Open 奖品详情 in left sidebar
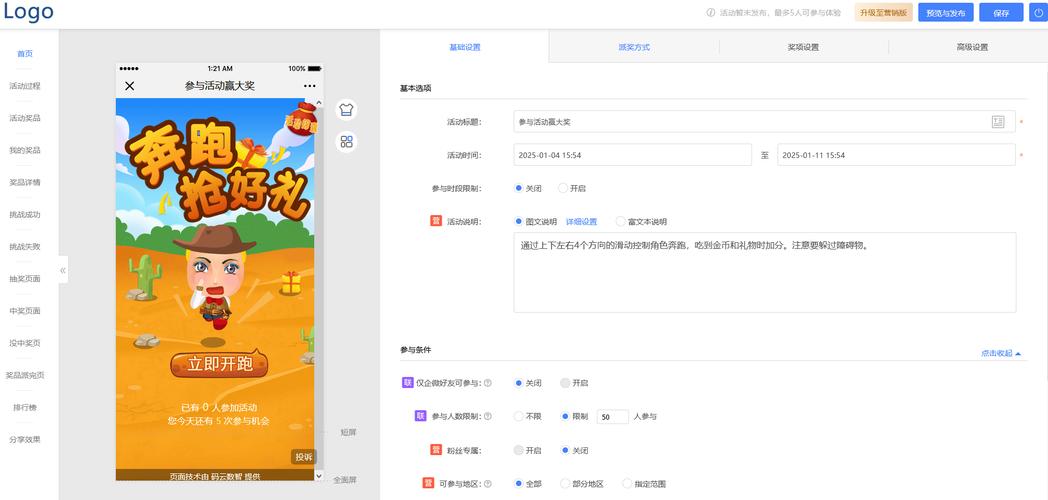This screenshot has height=500, width=1048. 25,182
